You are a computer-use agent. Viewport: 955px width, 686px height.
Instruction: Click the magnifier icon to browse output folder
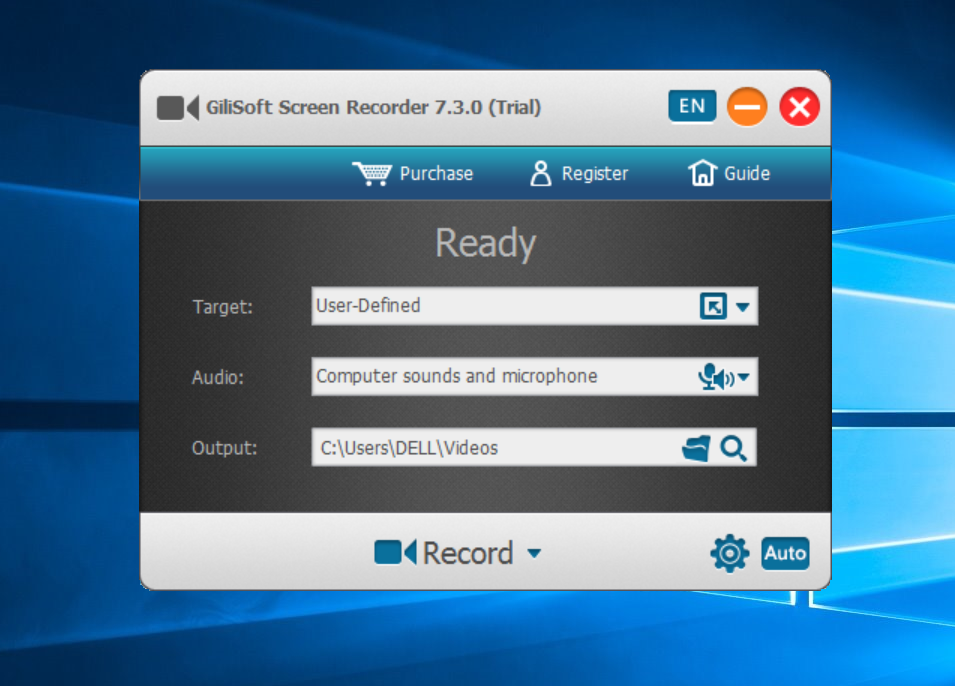pos(735,448)
